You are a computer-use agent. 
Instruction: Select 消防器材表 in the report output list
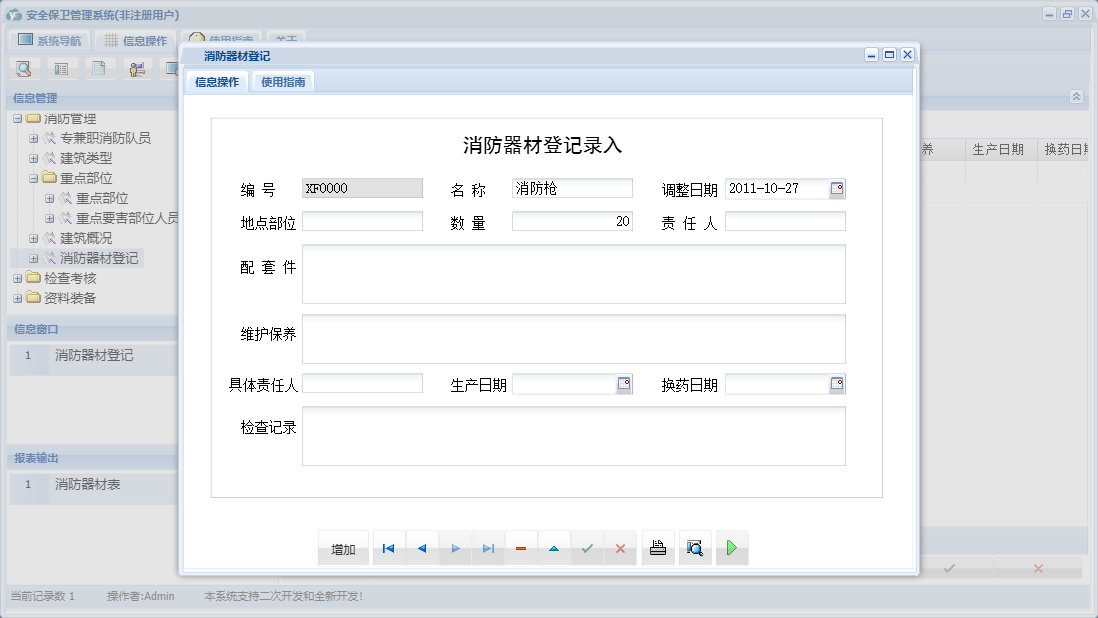pos(88,484)
